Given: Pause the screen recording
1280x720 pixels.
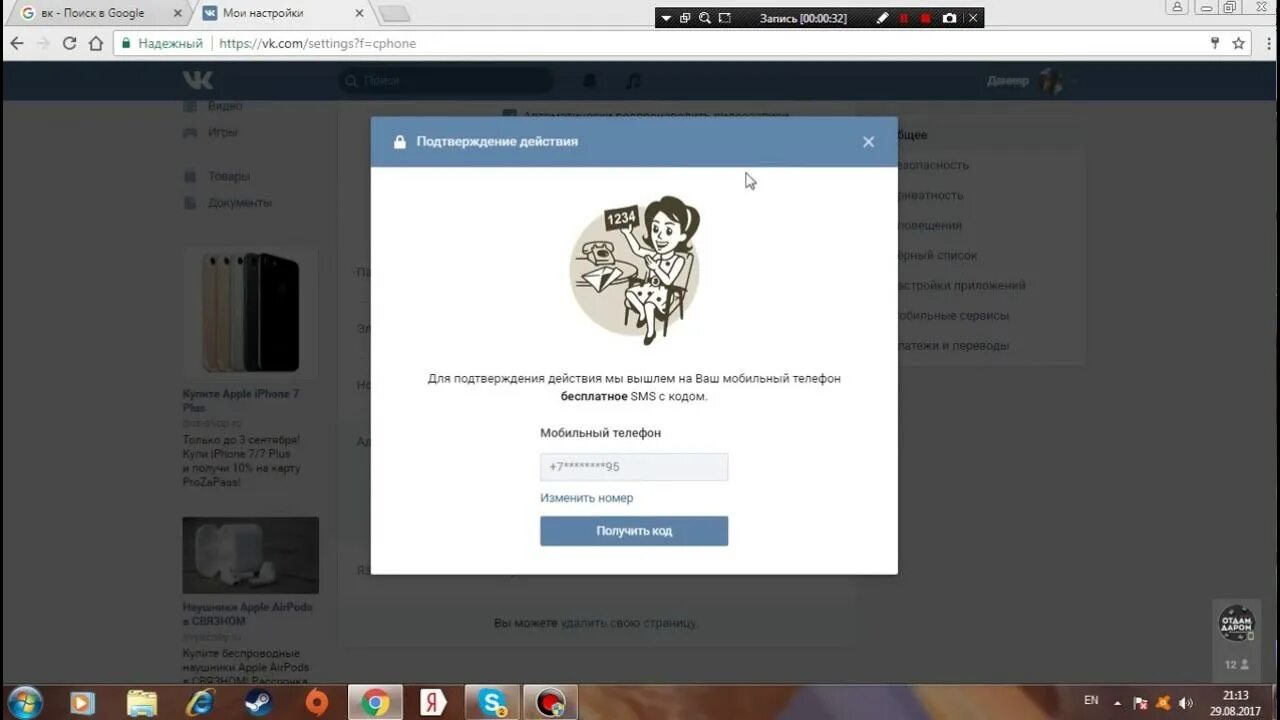Looking at the screenshot, I should pyautogui.click(x=904, y=18).
